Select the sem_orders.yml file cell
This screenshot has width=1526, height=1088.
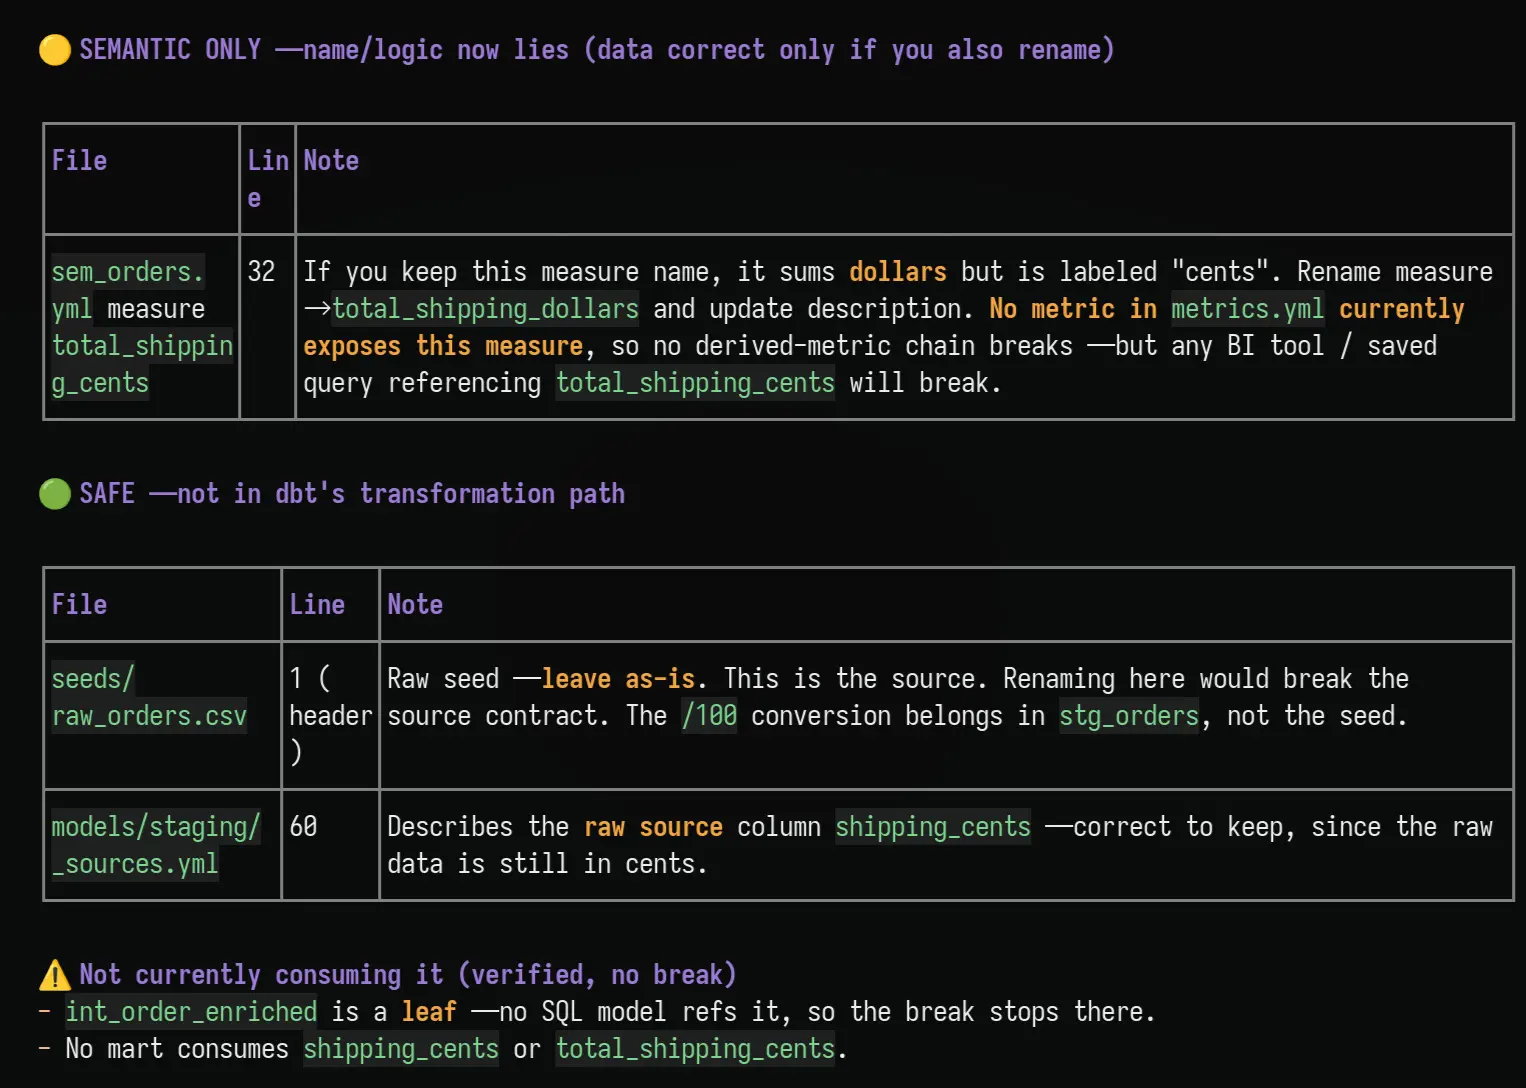point(142,327)
